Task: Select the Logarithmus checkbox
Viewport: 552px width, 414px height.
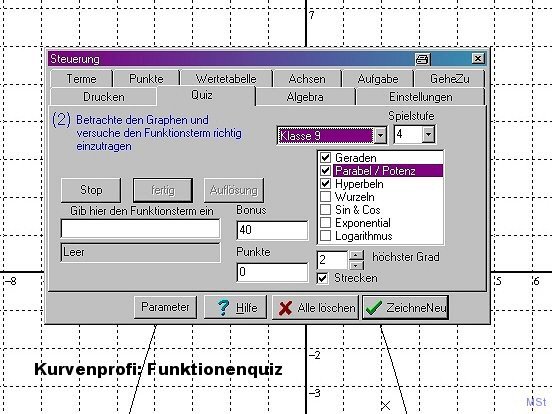Action: pos(325,236)
